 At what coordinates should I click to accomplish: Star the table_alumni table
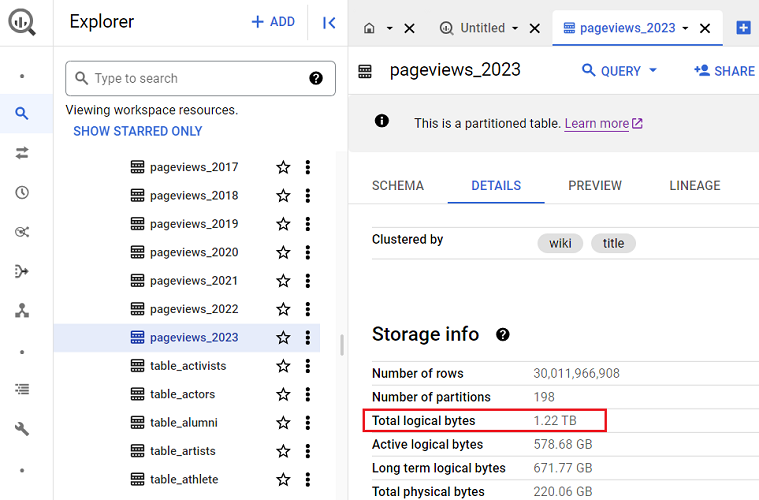[283, 423]
